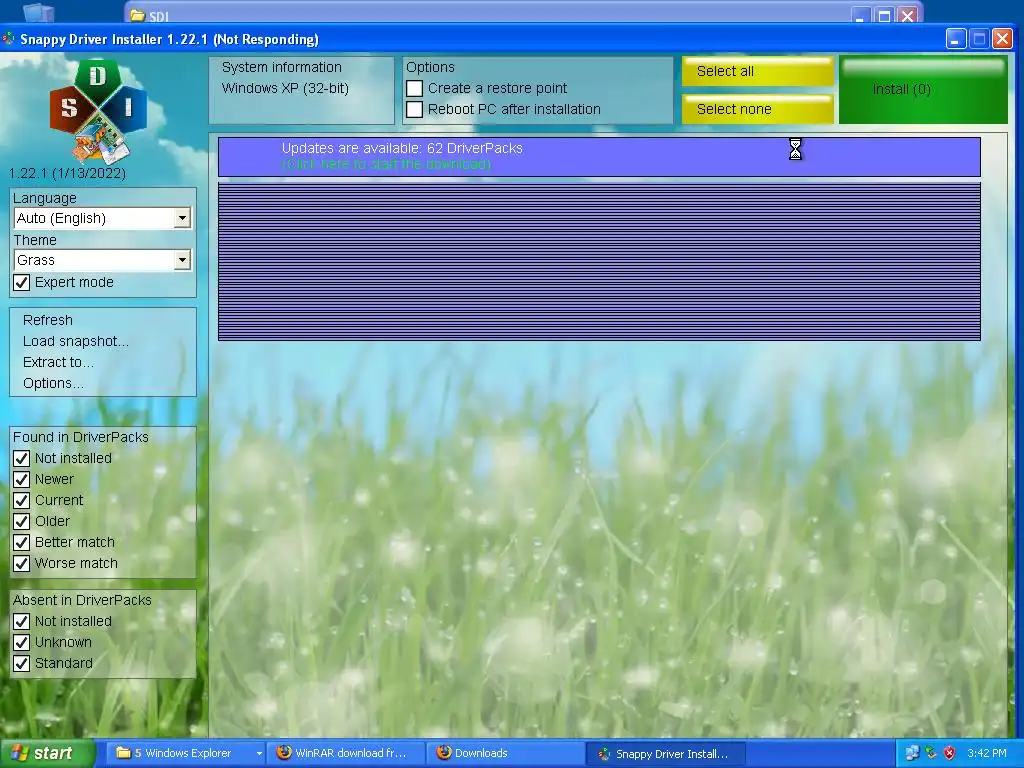Click the green Install (0) button

coord(923,90)
